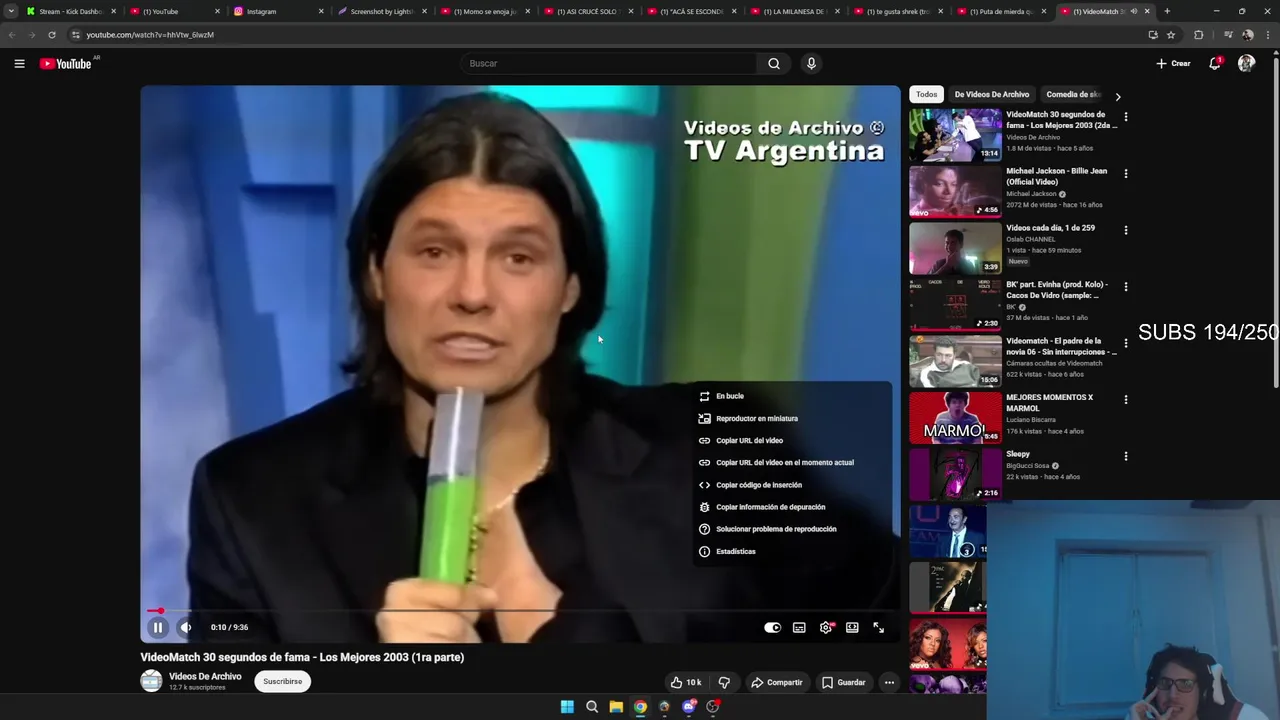Open options for 'Videos cada día' suggestion

pyautogui.click(x=1126, y=230)
